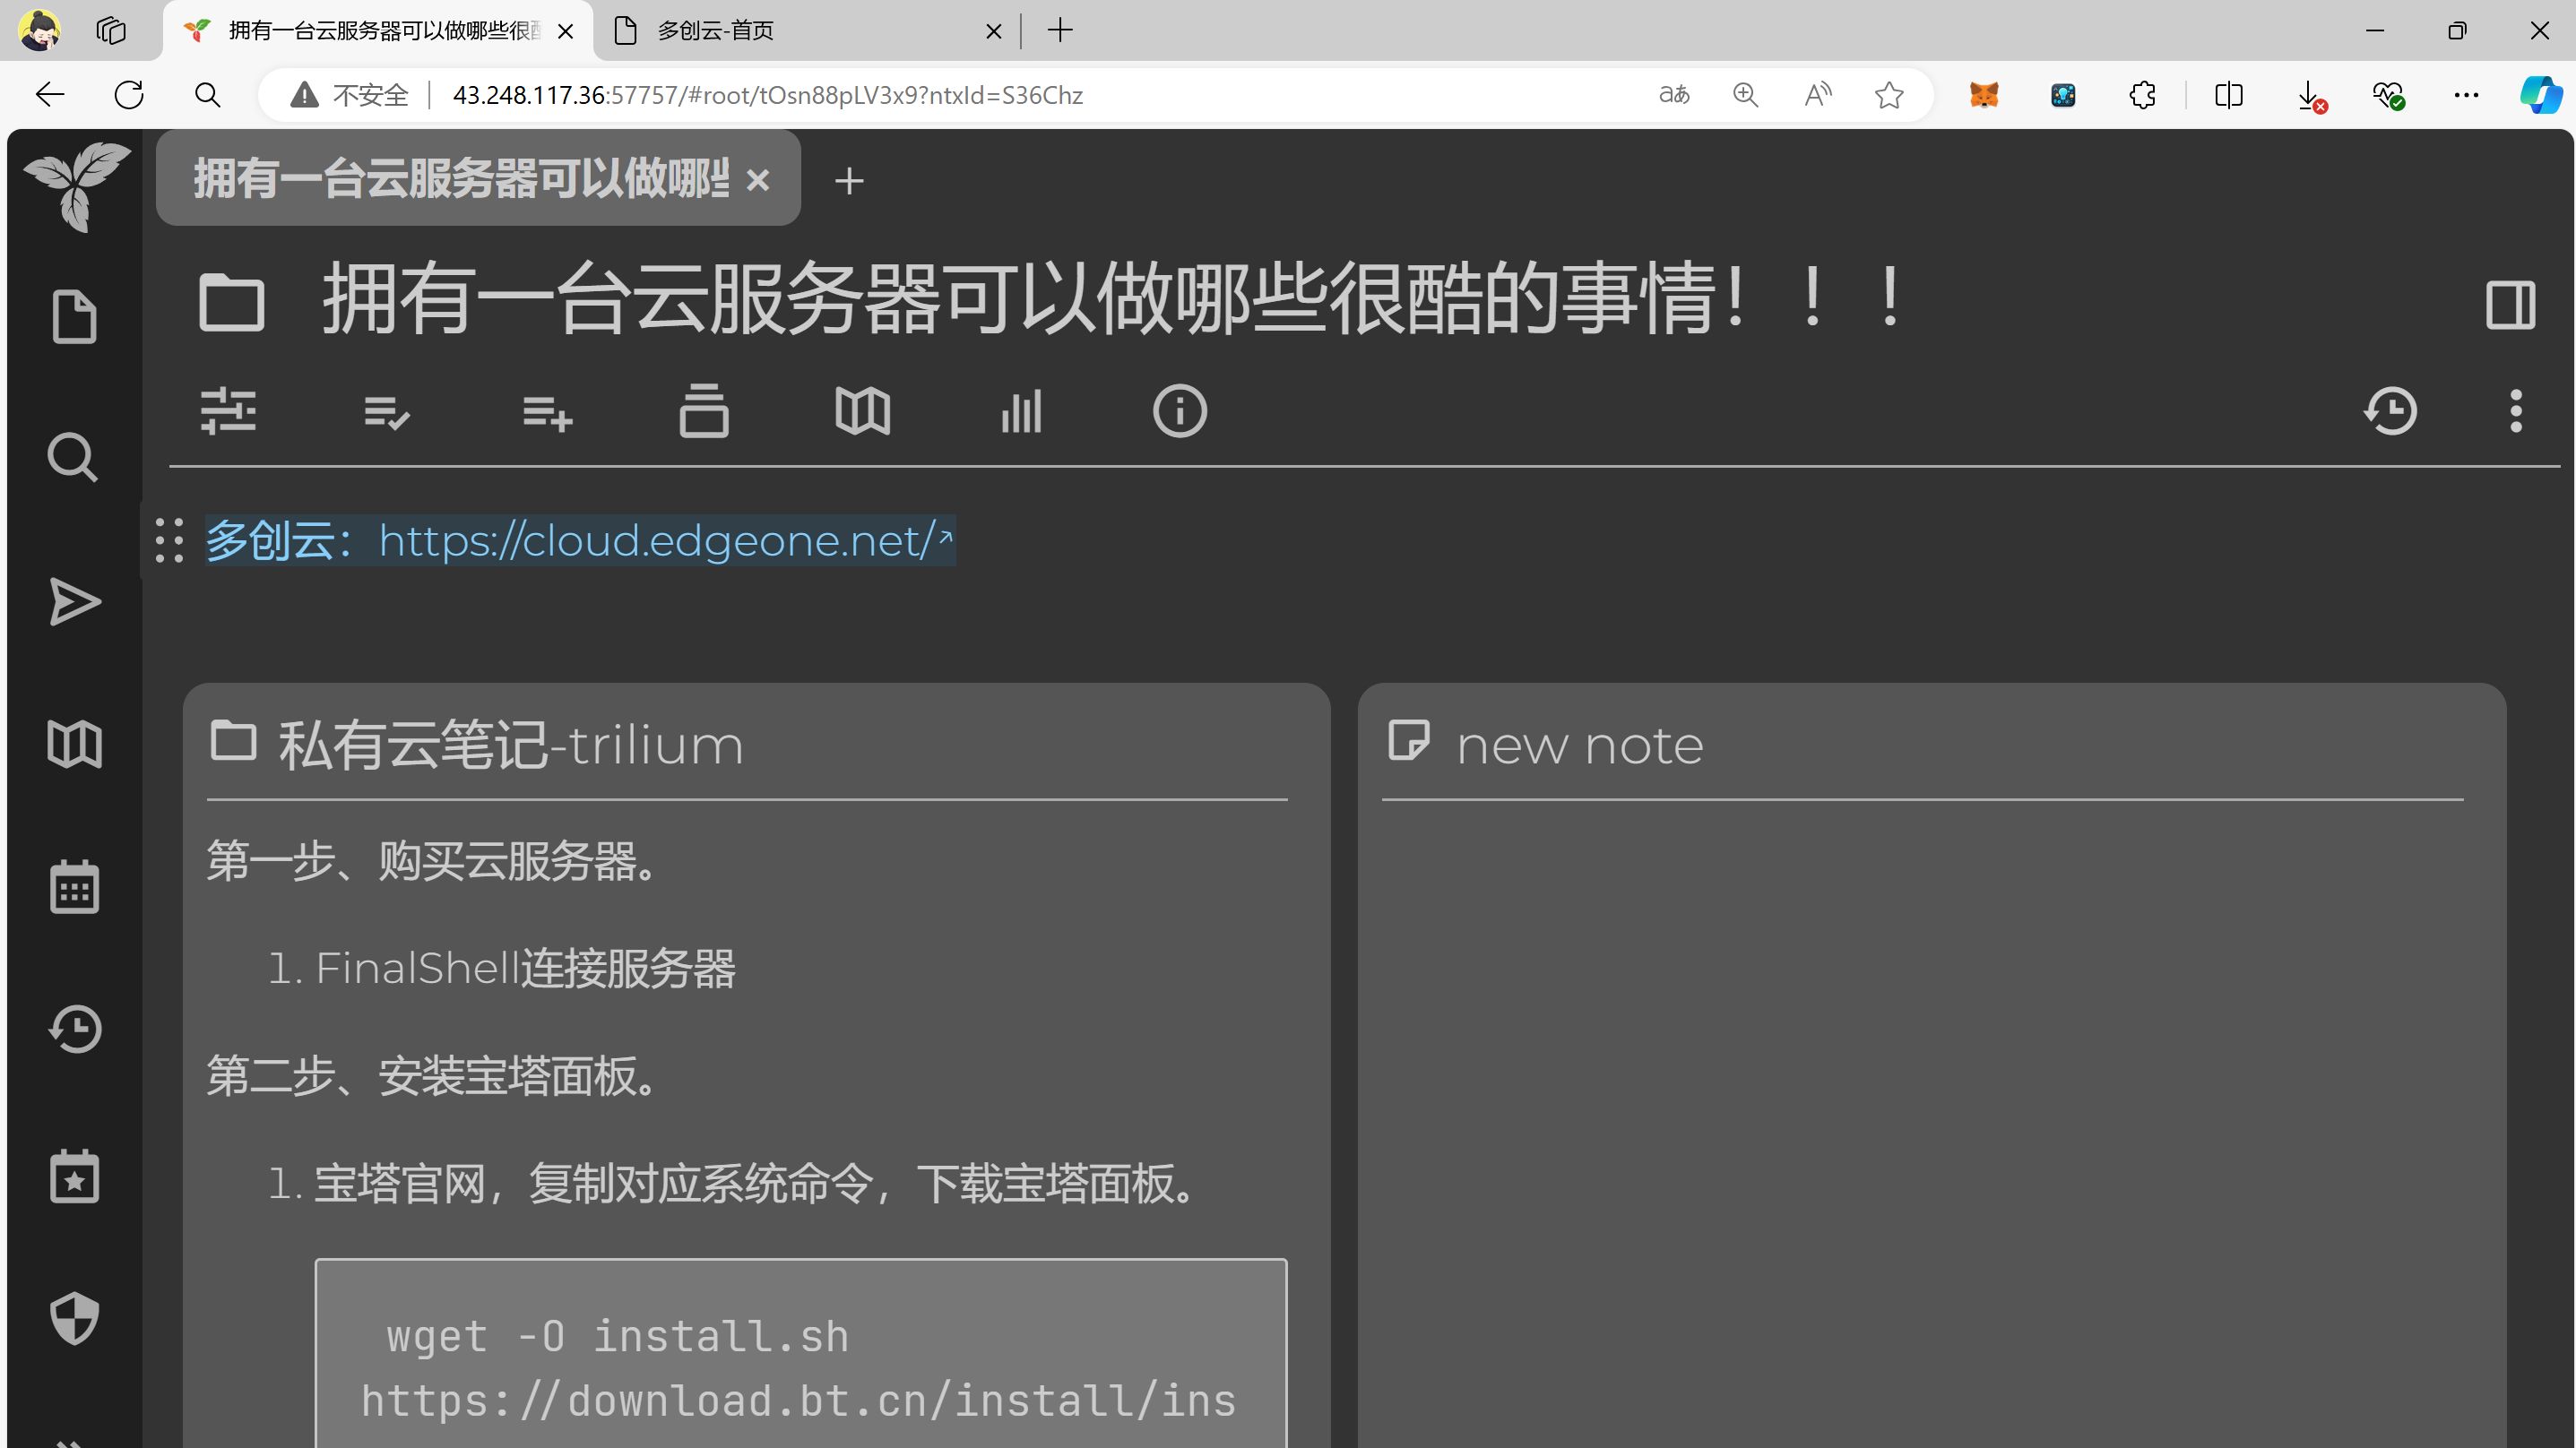2576x1448 pixels.
Task: Click the browser address bar URL
Action: click(767, 95)
